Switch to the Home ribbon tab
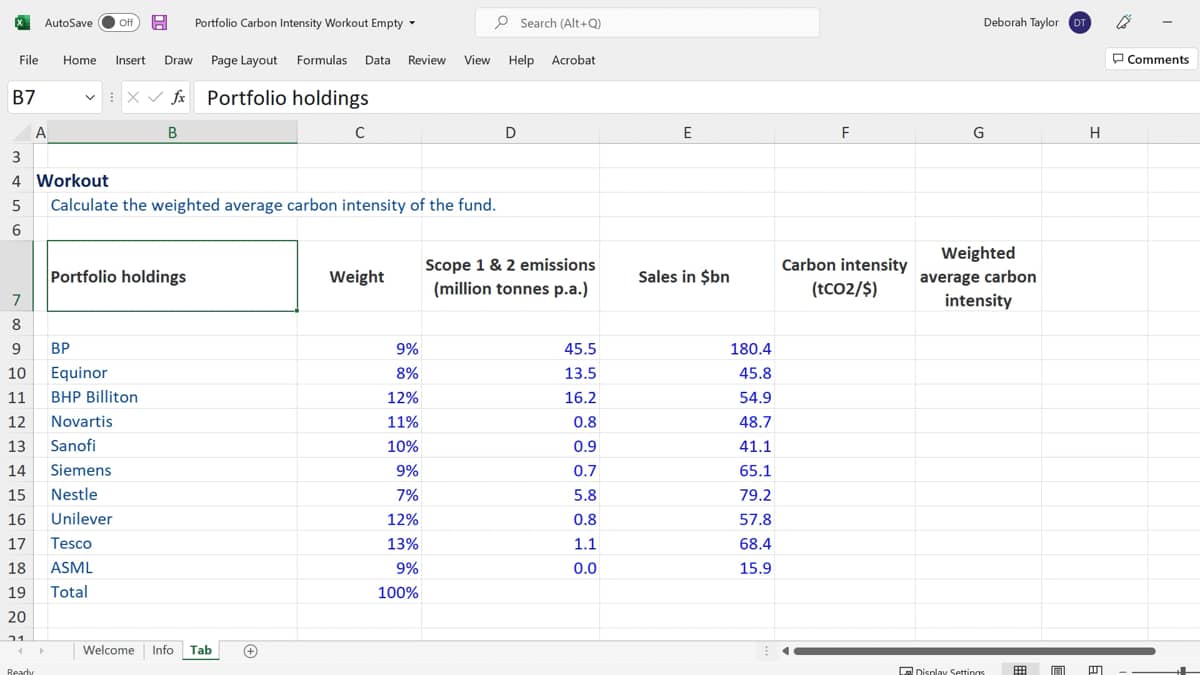The height and width of the screenshot is (675, 1200). (x=79, y=60)
